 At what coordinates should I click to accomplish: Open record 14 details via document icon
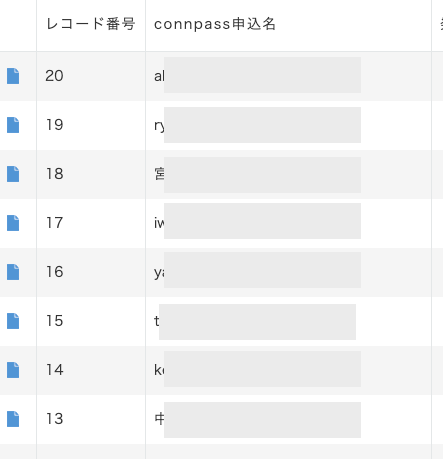point(13,370)
